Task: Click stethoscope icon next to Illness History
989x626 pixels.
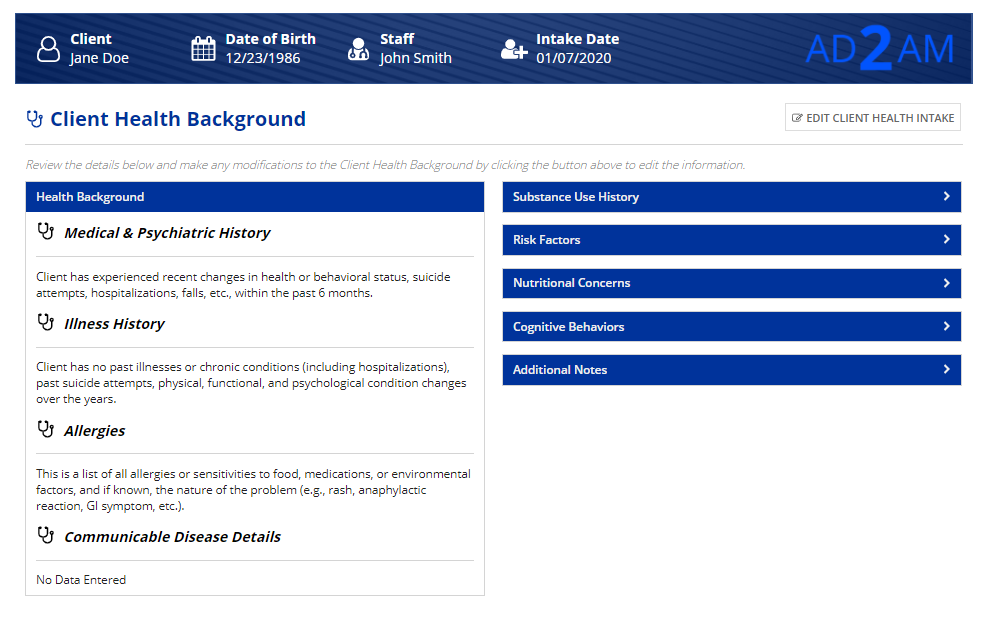Action: pyautogui.click(x=45, y=322)
